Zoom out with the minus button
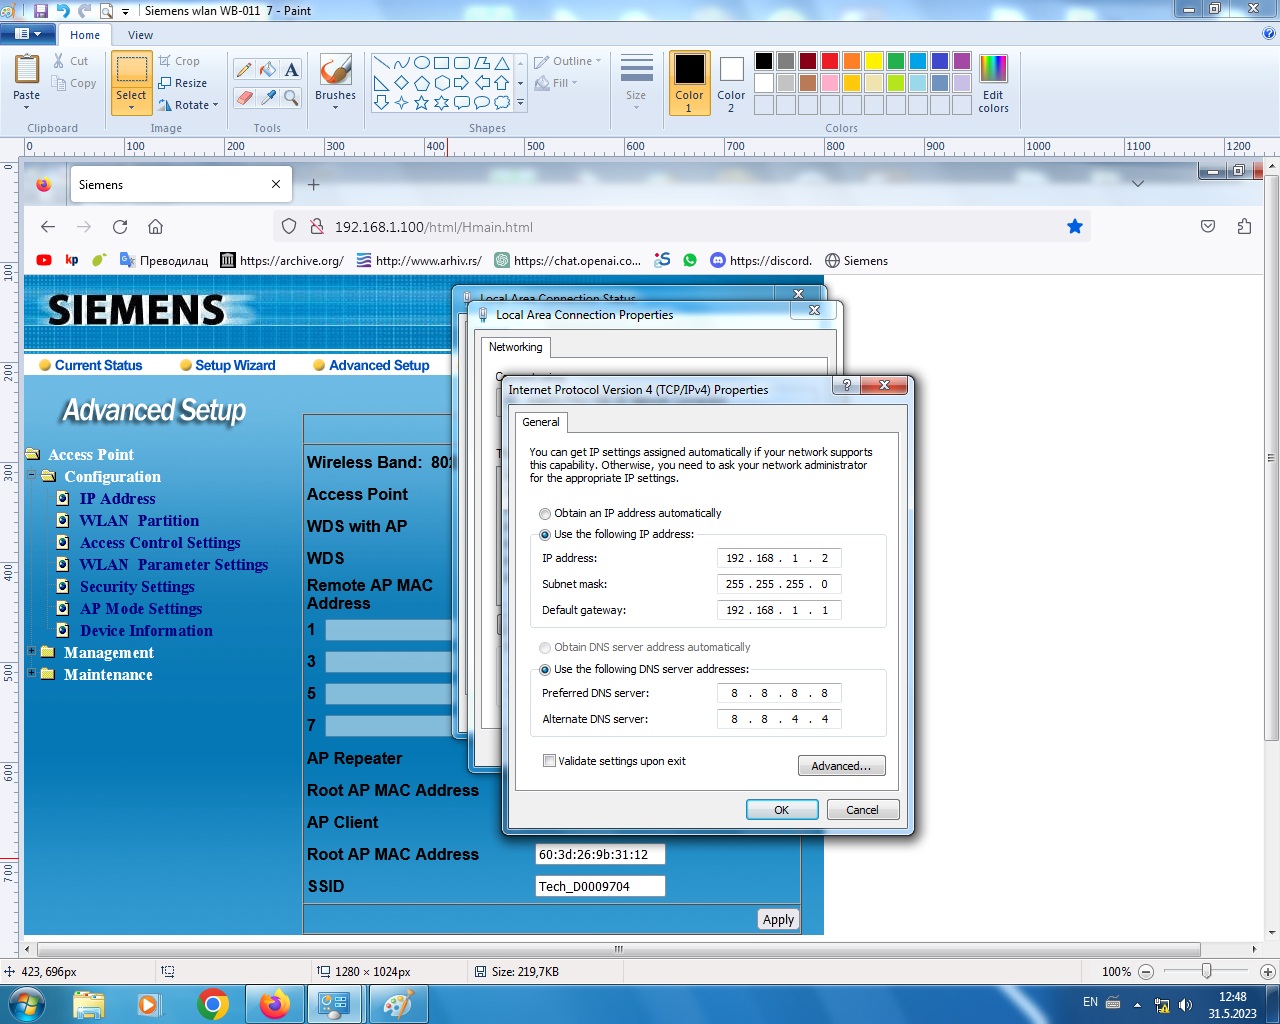1280x1024 pixels. pos(1146,971)
